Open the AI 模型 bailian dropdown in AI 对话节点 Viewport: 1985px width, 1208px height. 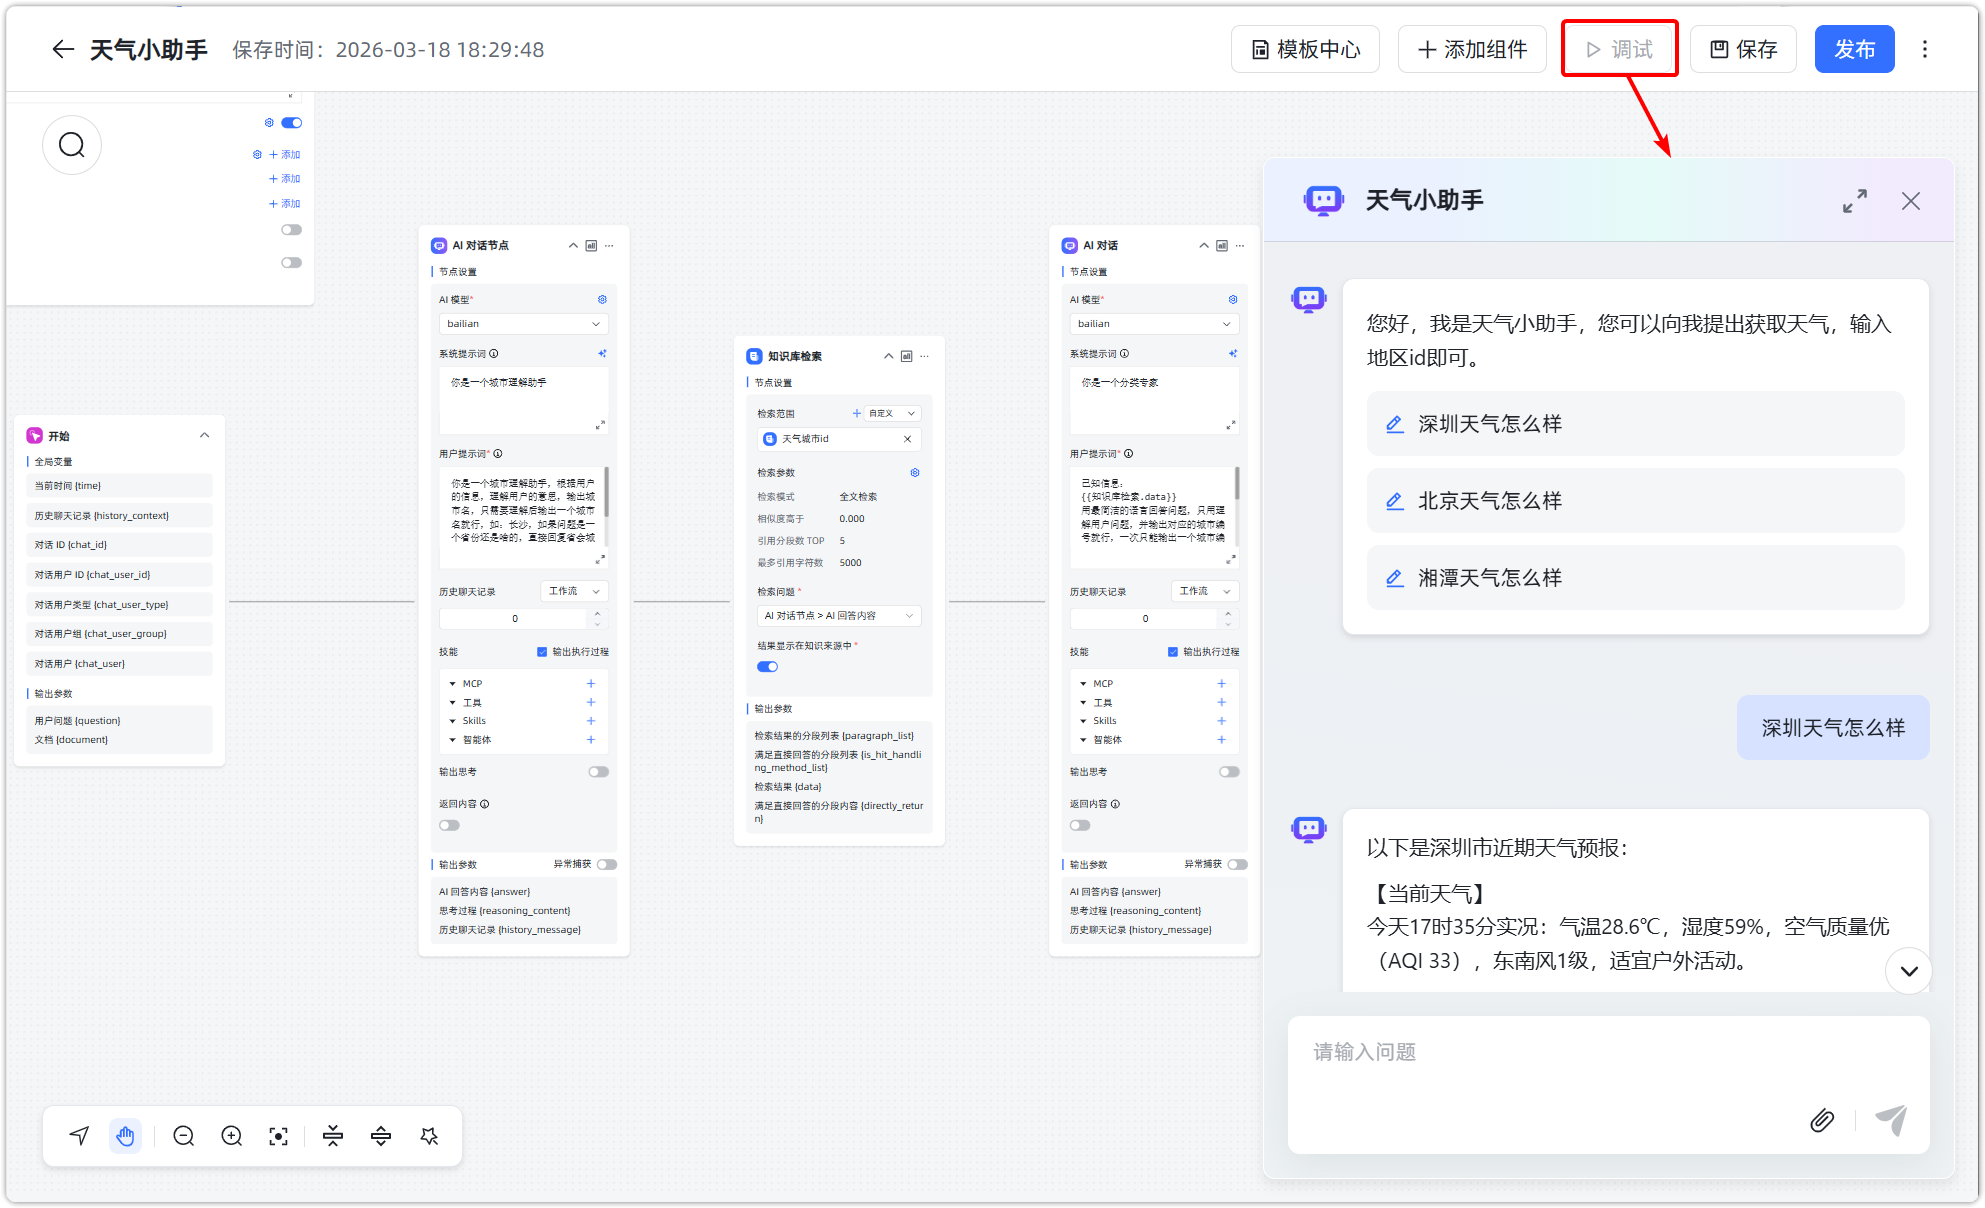click(523, 324)
